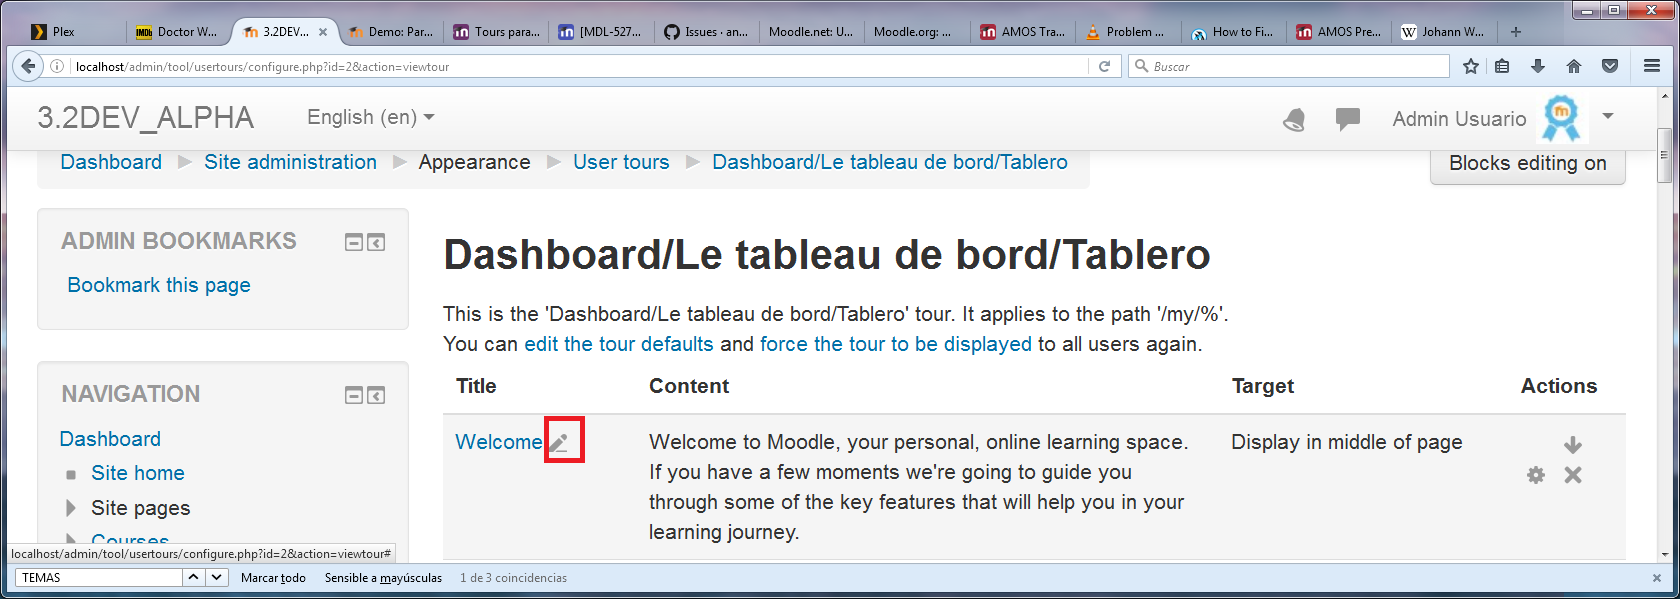1680x599 pixels.
Task: Click the Pocket icon in the toolbar
Action: point(1610,66)
